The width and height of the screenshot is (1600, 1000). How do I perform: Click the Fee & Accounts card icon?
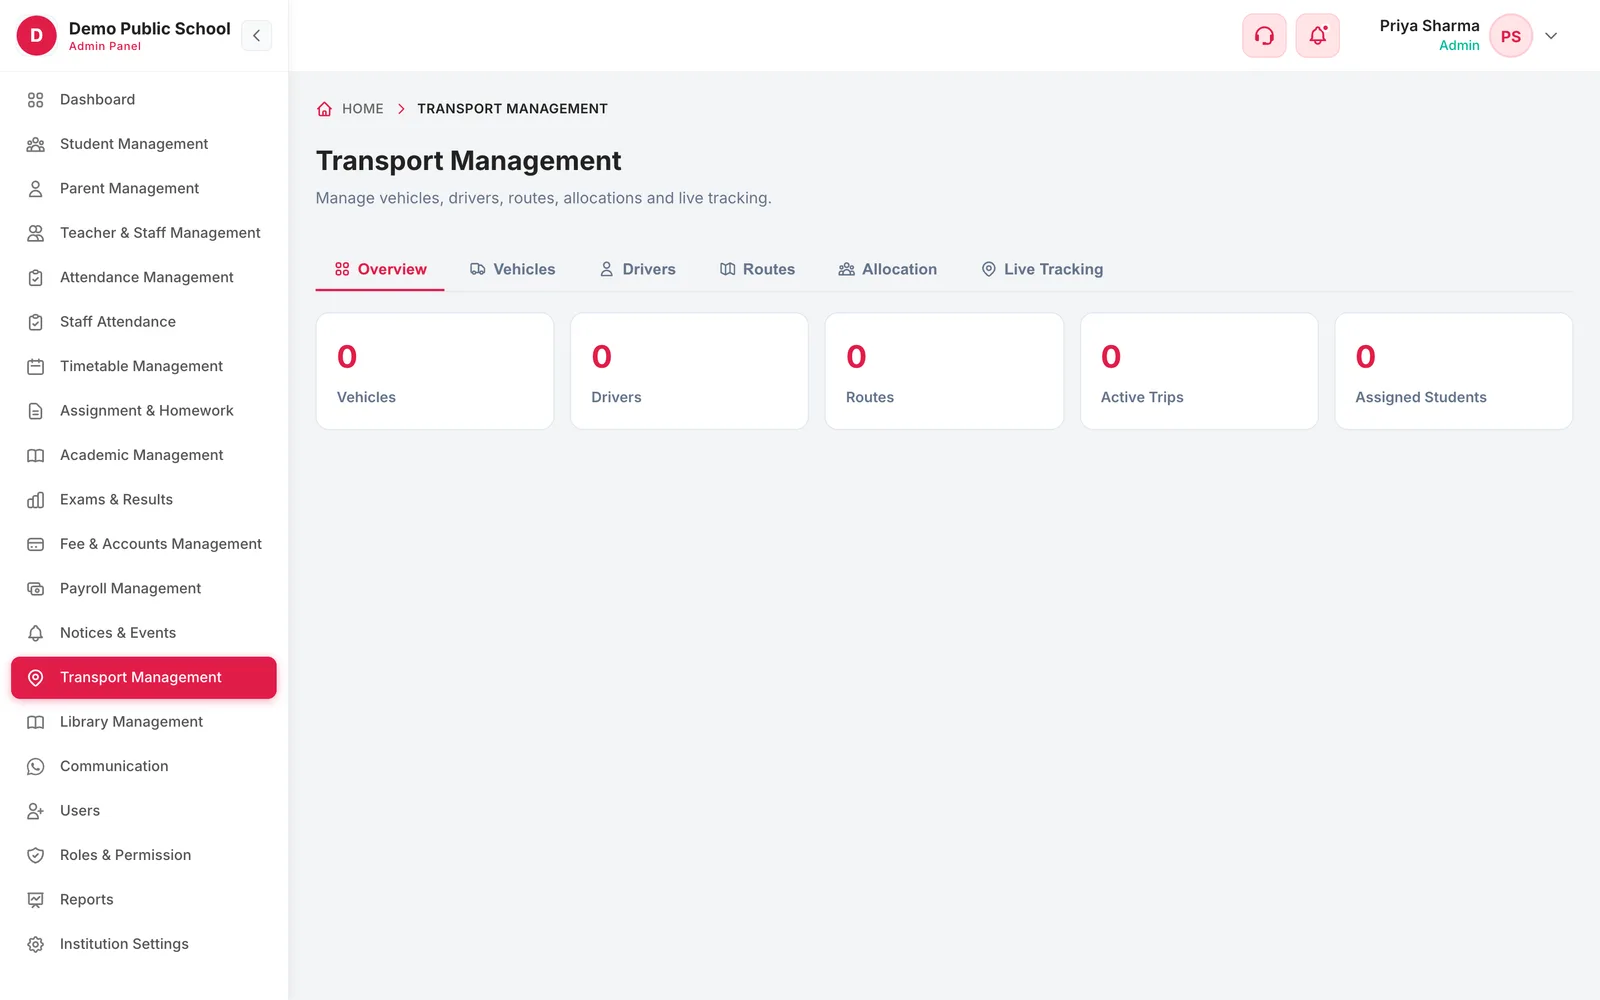[x=35, y=544]
